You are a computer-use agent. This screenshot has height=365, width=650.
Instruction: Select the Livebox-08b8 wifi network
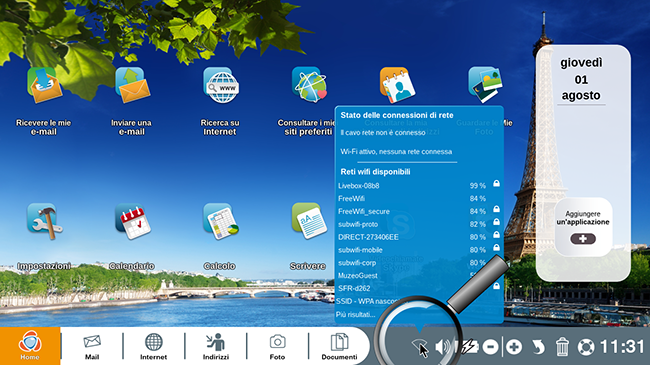pyautogui.click(x=419, y=185)
